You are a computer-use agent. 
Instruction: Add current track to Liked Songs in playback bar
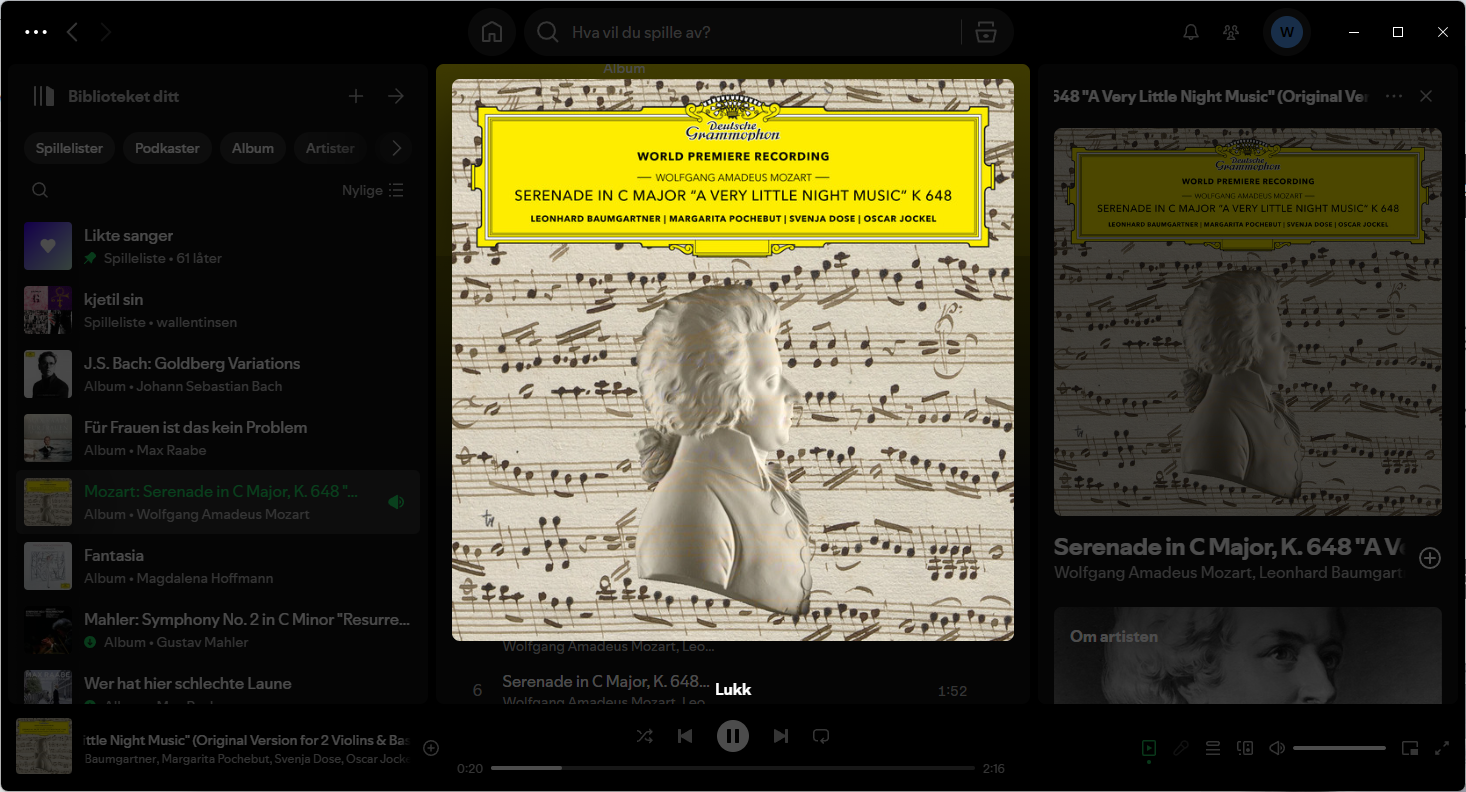pyautogui.click(x=431, y=748)
